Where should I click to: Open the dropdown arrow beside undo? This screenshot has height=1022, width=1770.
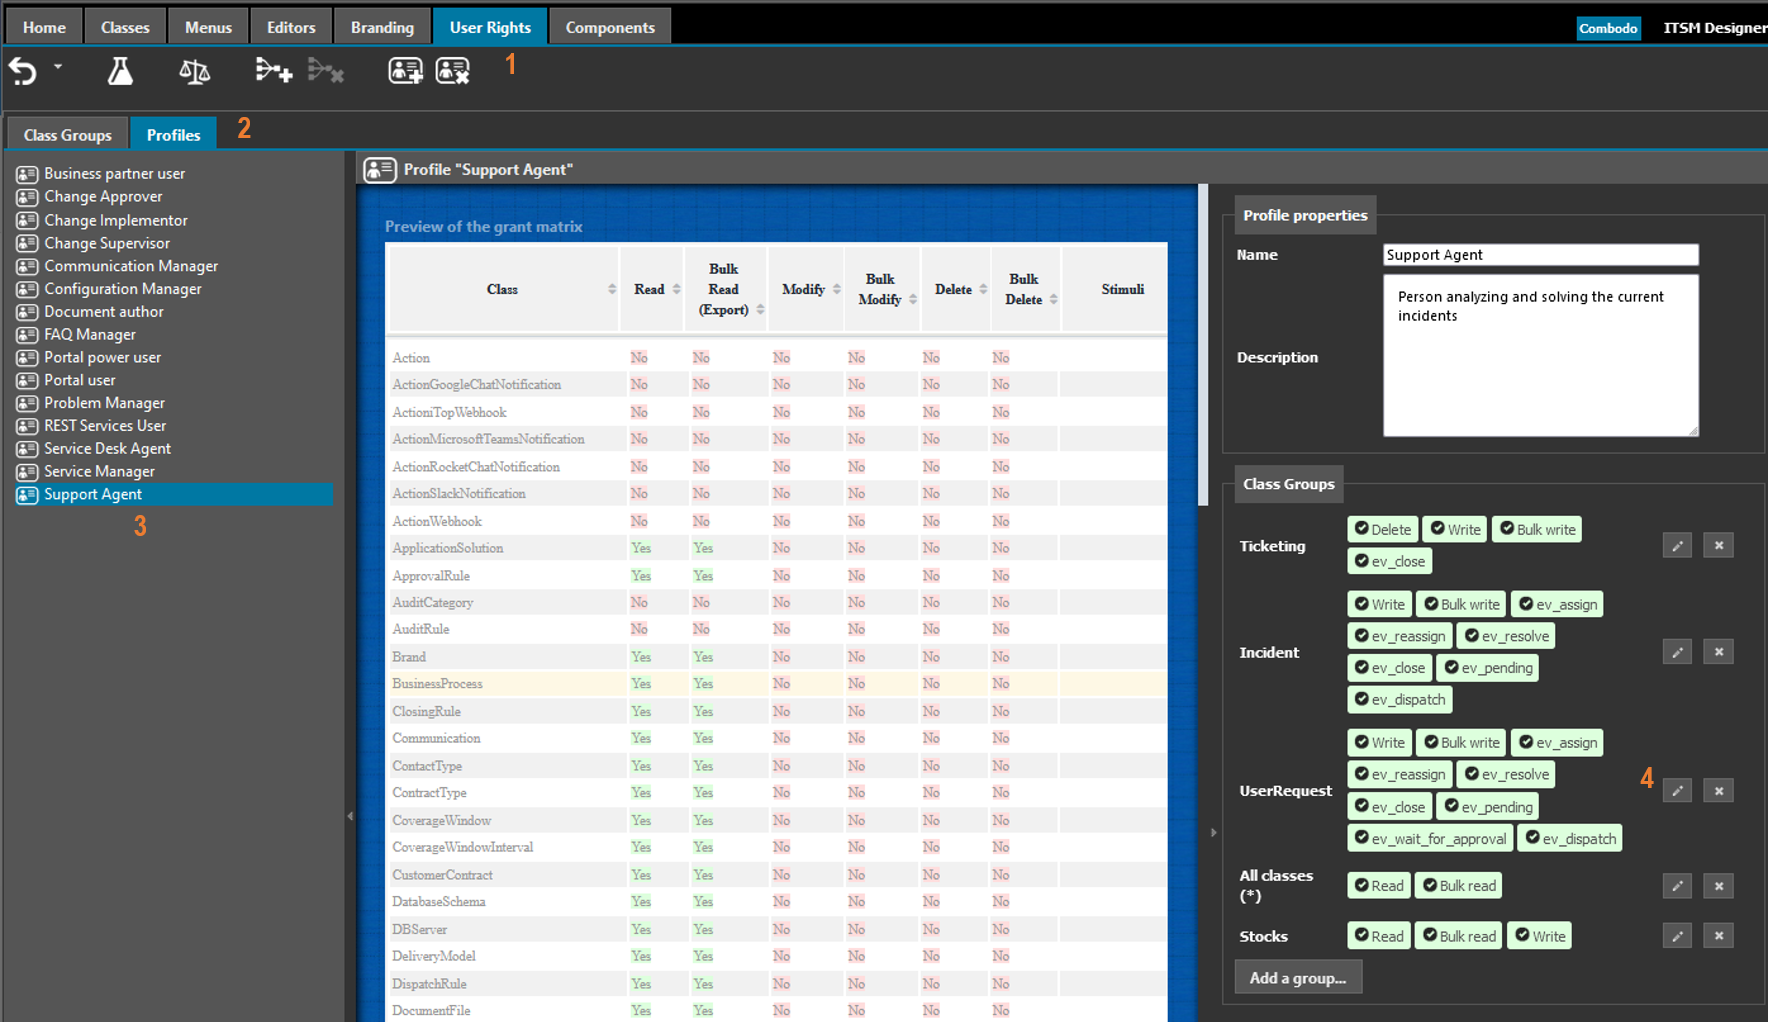(x=58, y=67)
